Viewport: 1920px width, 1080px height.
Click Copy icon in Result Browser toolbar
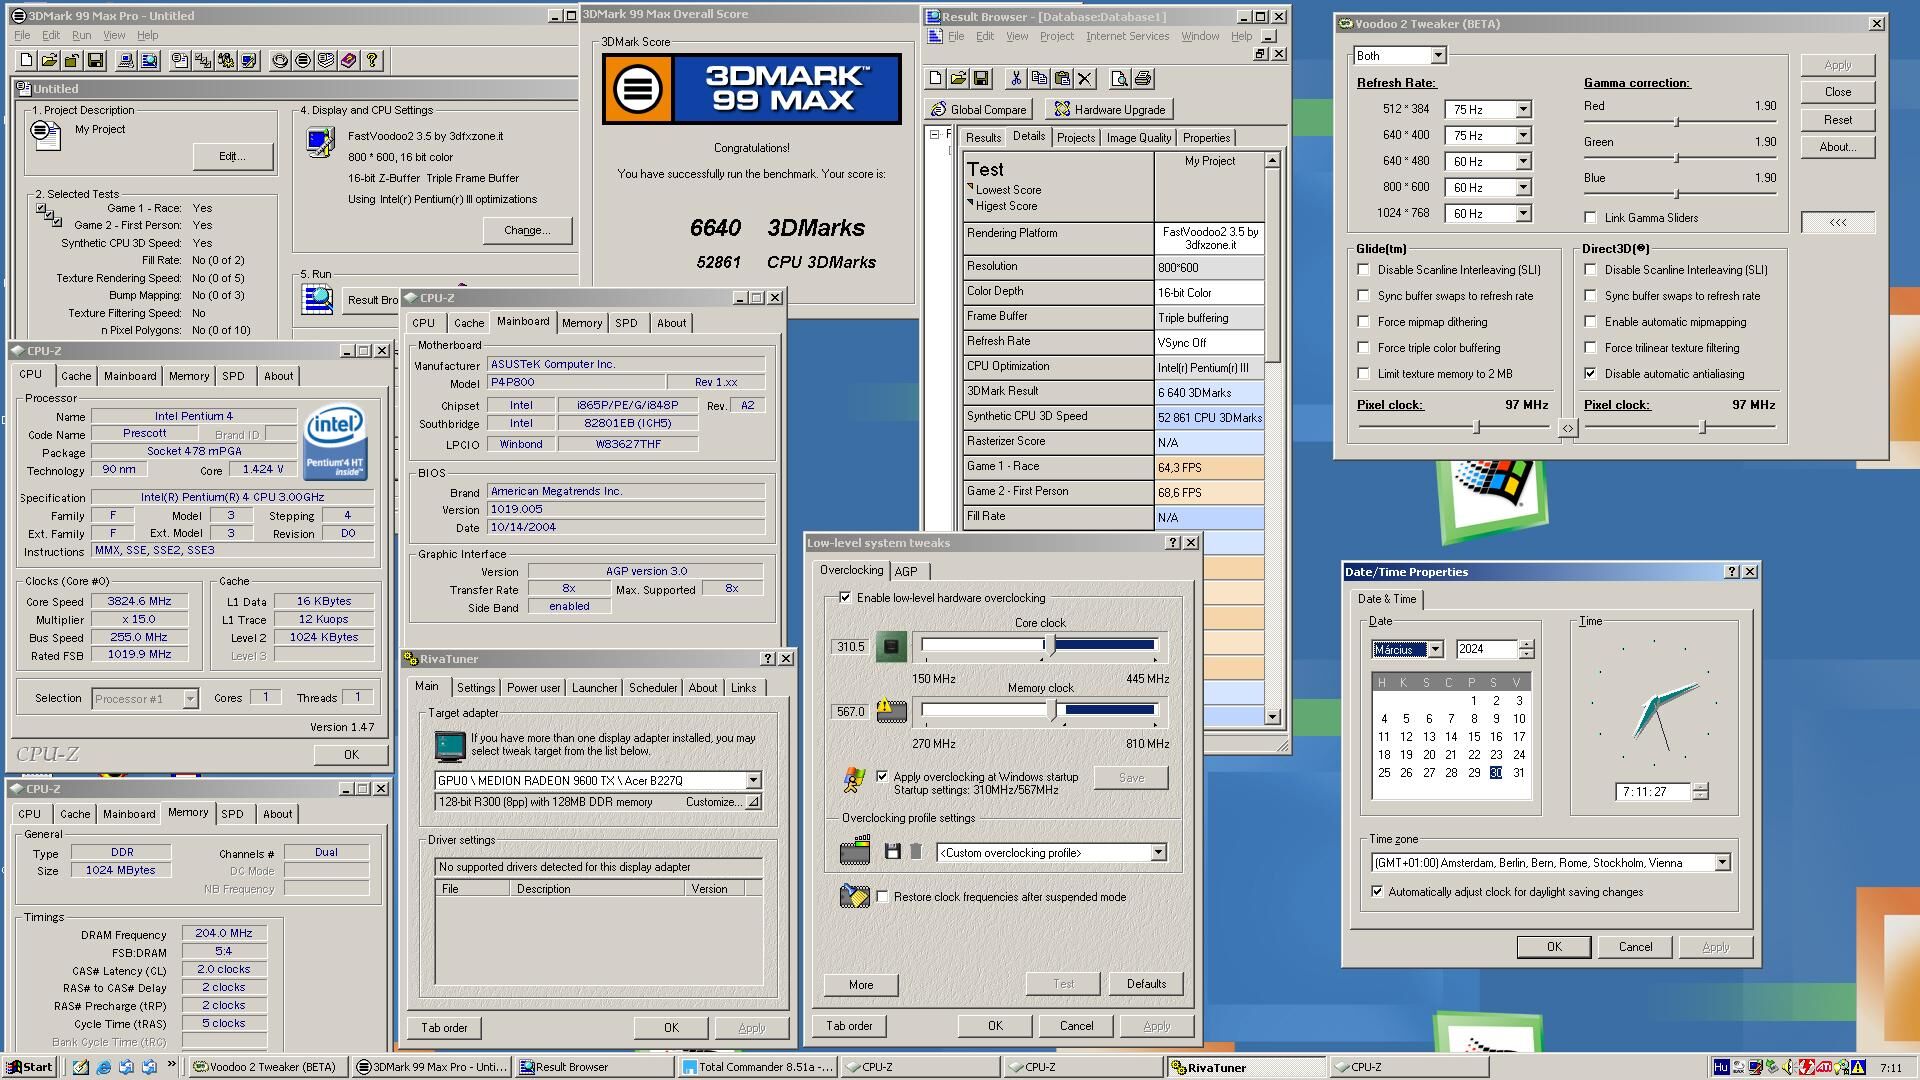1039,78
